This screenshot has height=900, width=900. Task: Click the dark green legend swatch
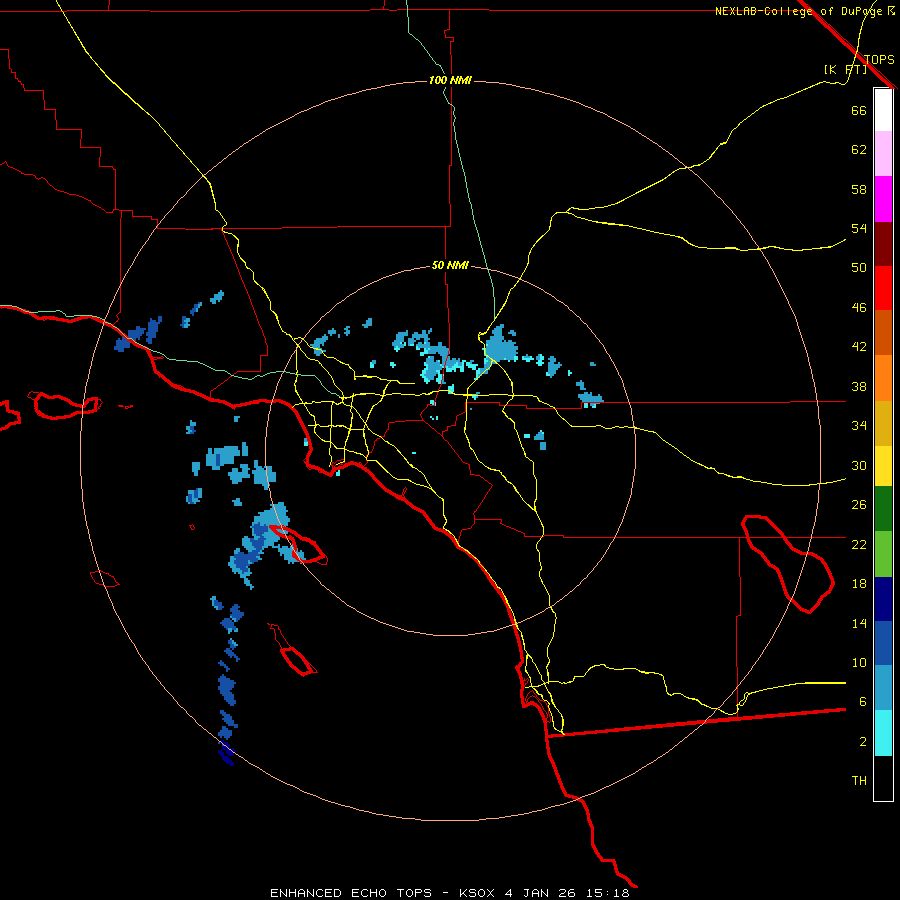(883, 509)
